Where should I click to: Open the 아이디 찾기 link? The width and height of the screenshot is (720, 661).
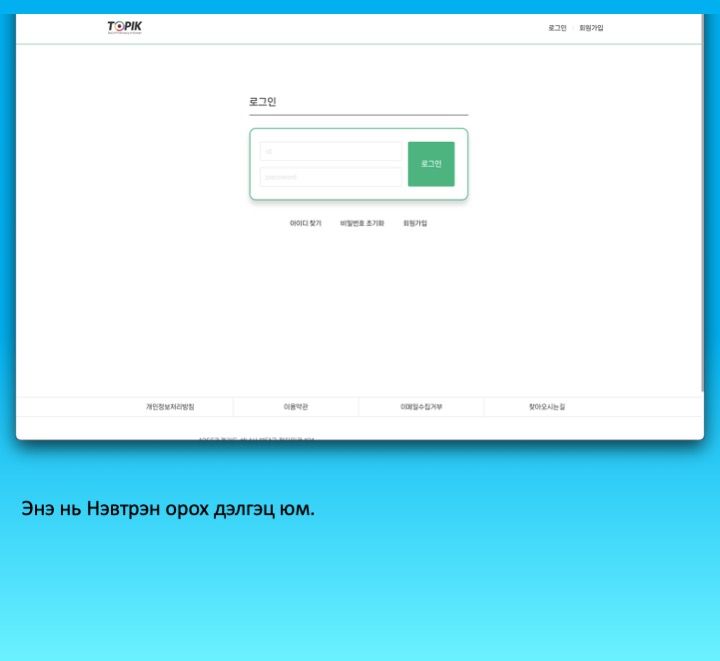click(x=305, y=223)
